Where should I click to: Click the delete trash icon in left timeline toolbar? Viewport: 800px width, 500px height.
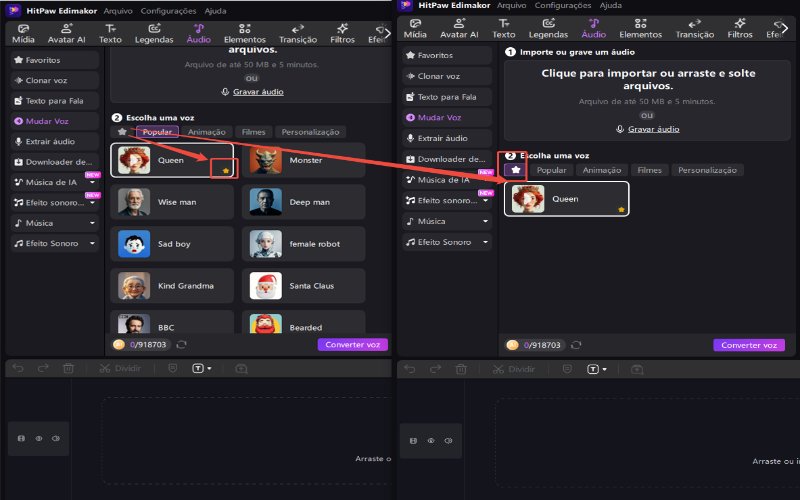click(68, 368)
